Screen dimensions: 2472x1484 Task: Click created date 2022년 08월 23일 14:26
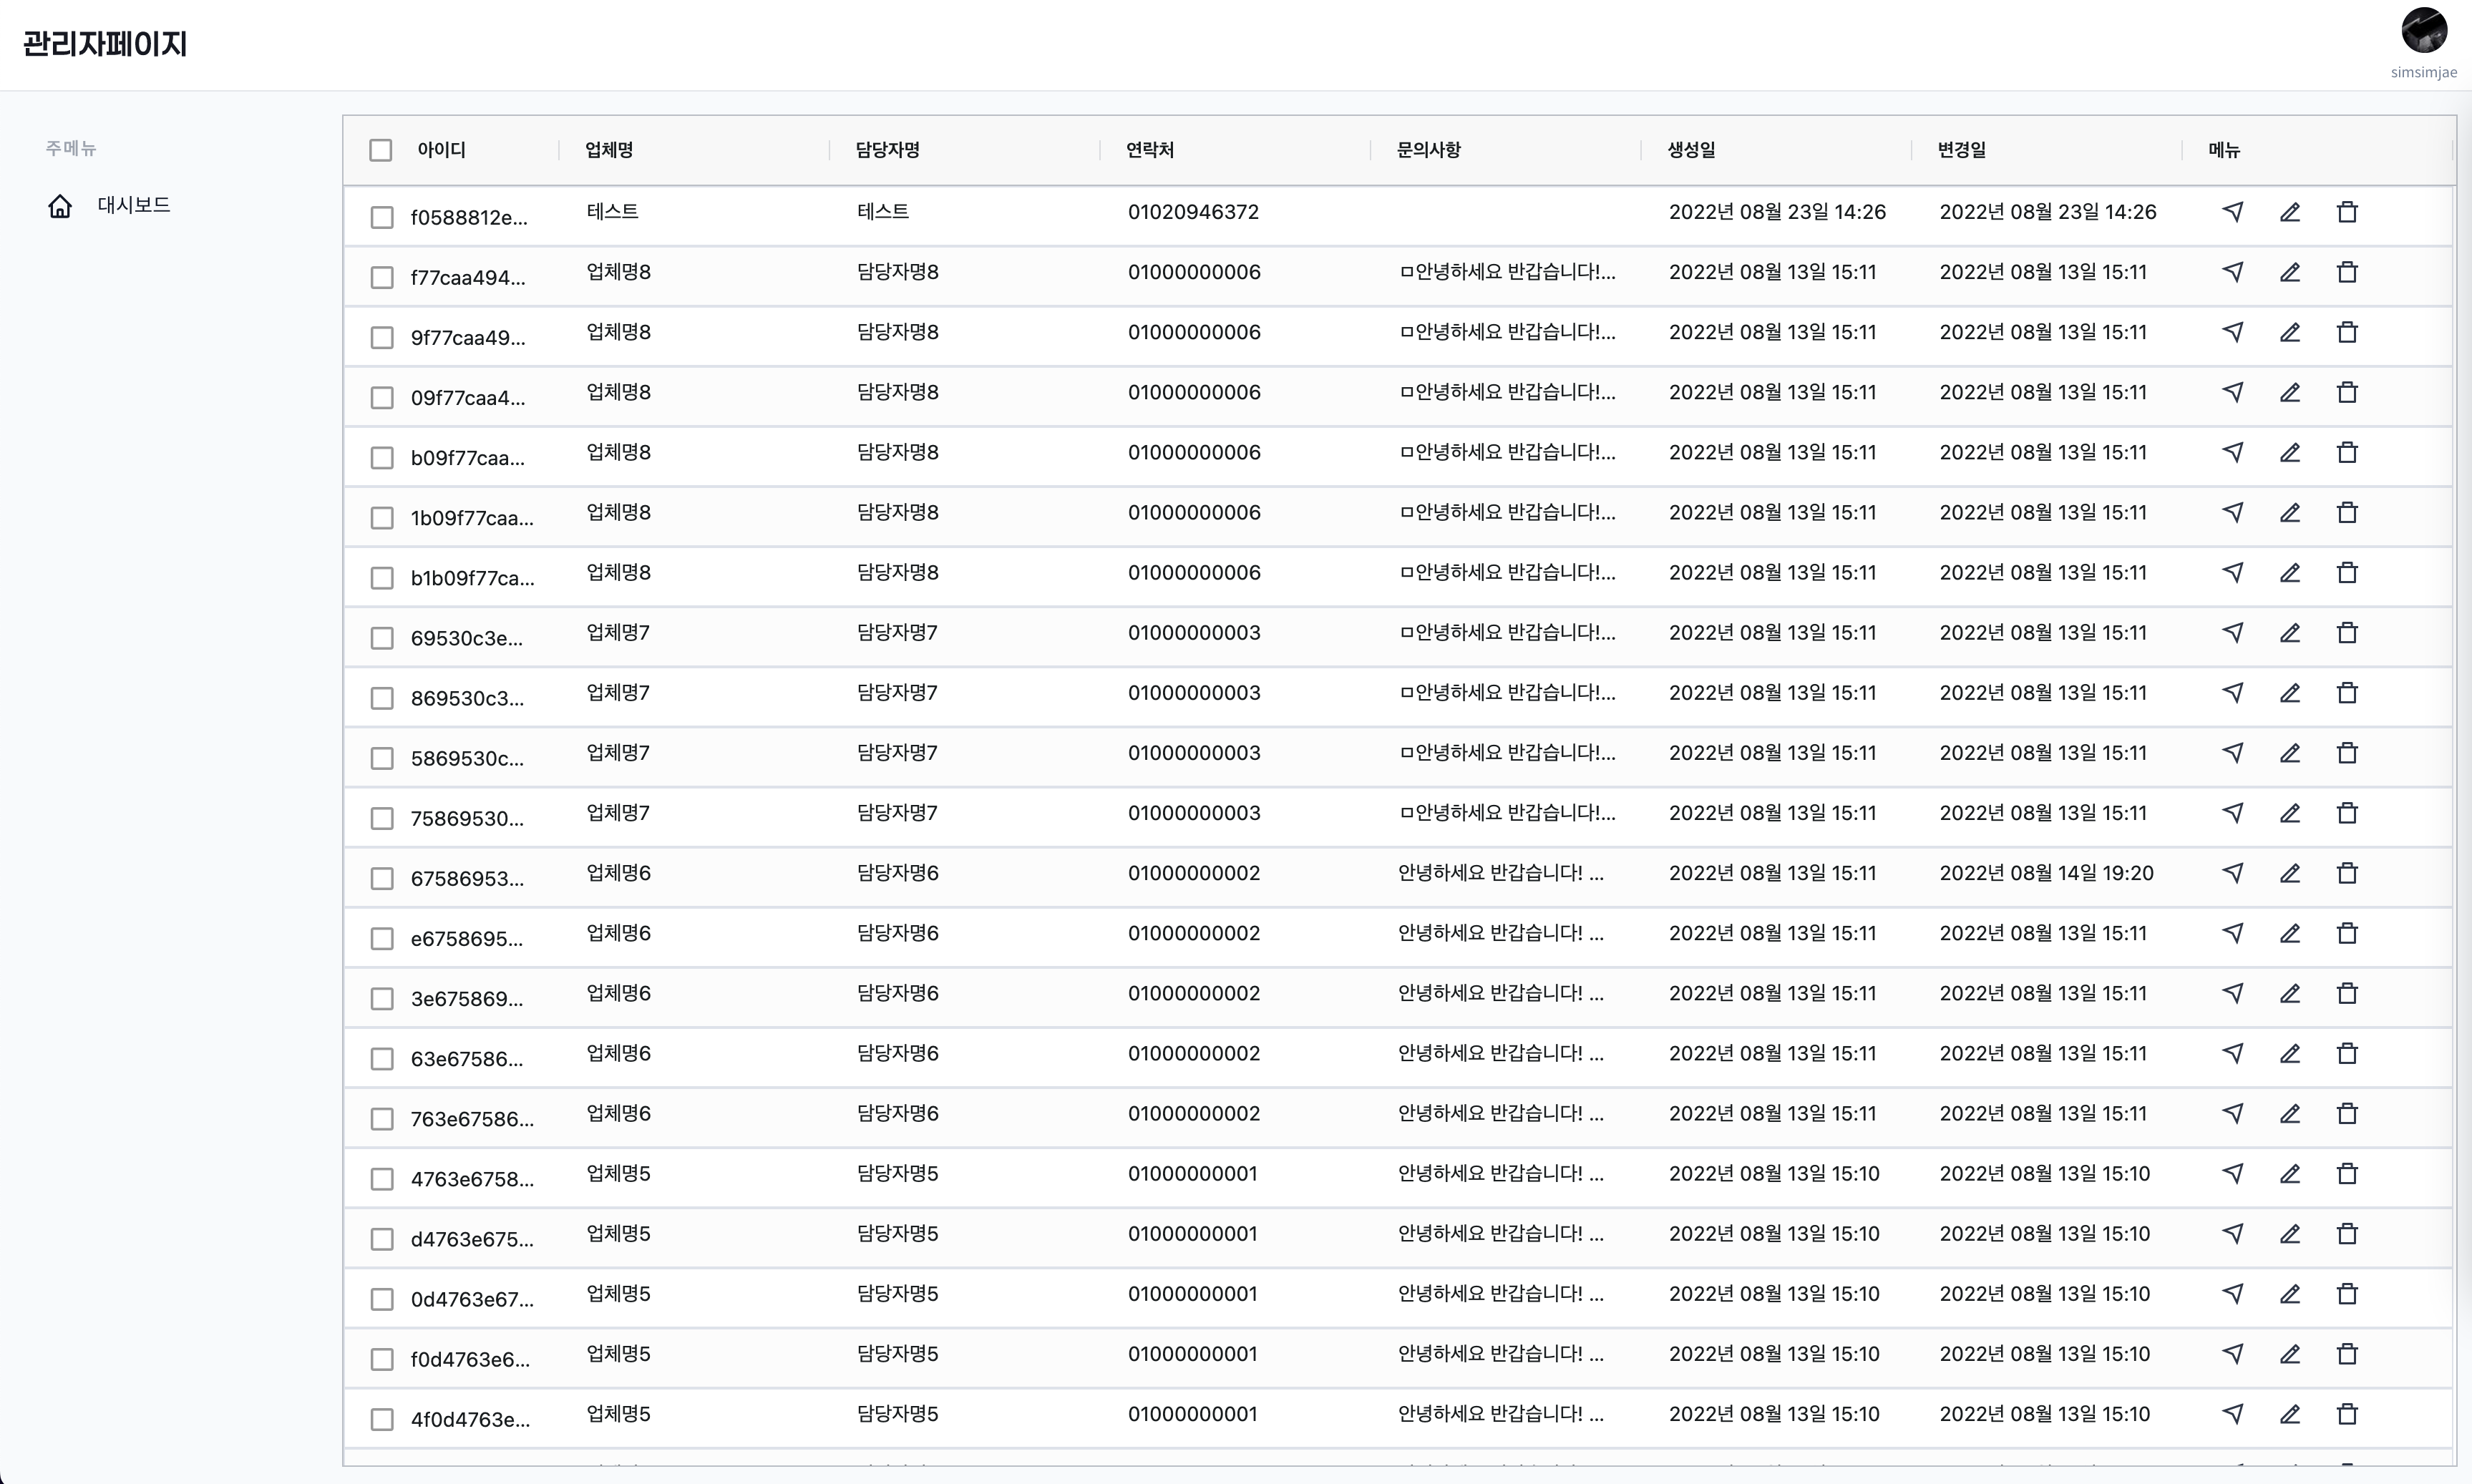pyautogui.click(x=1777, y=212)
